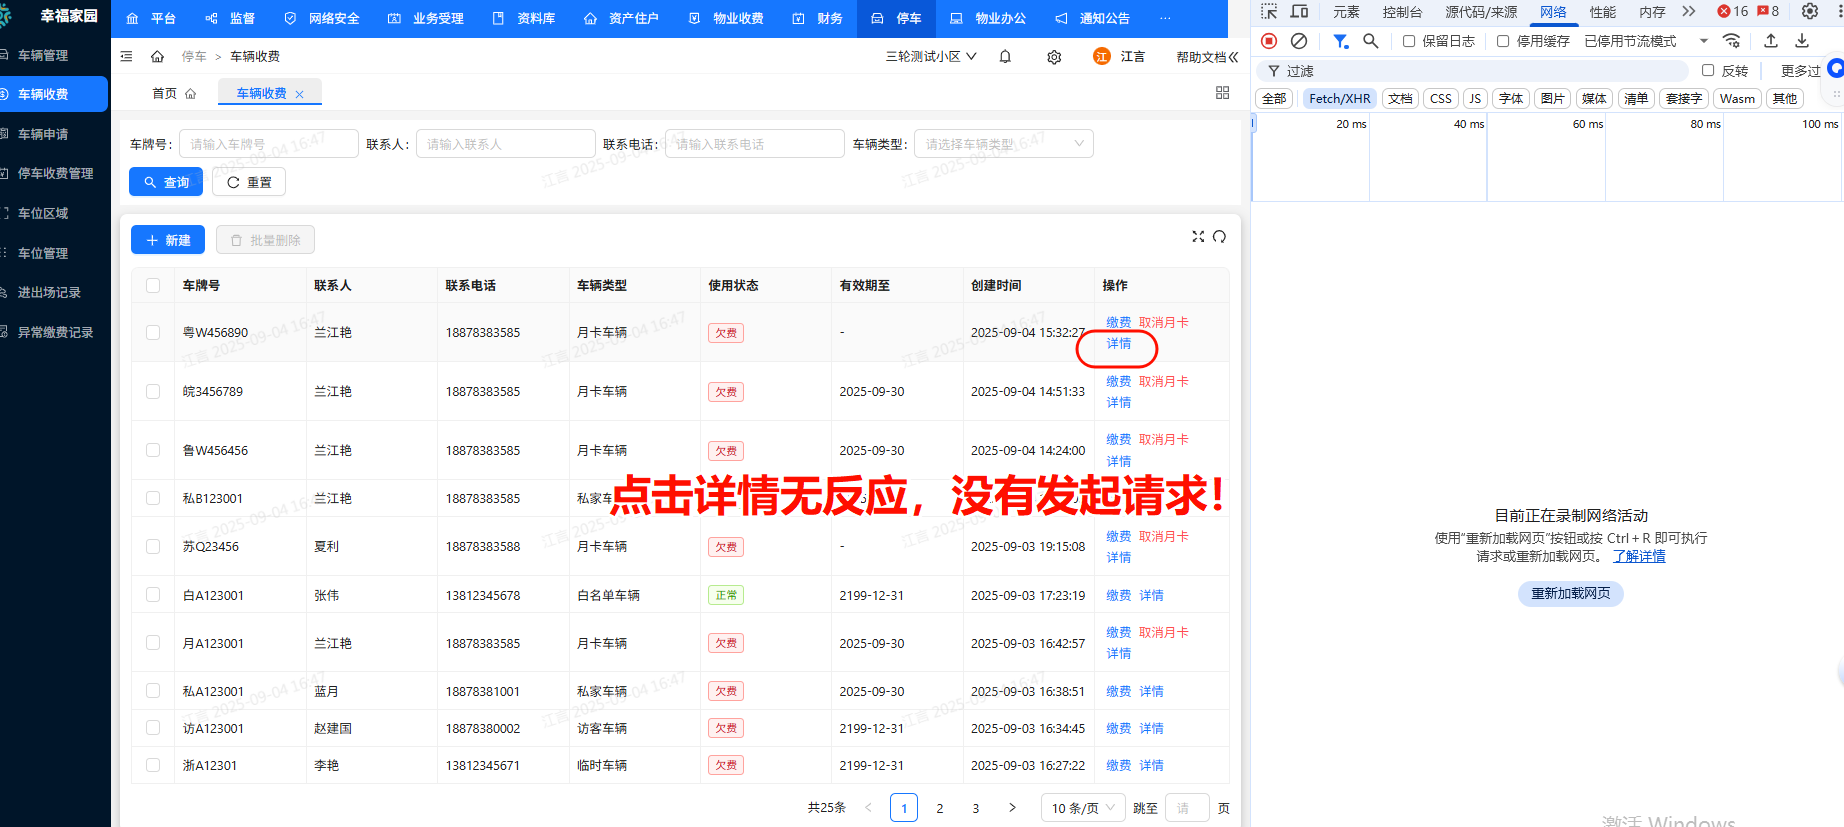Click the grid layout icon beside tabs
1844x827 pixels.
point(1222,93)
